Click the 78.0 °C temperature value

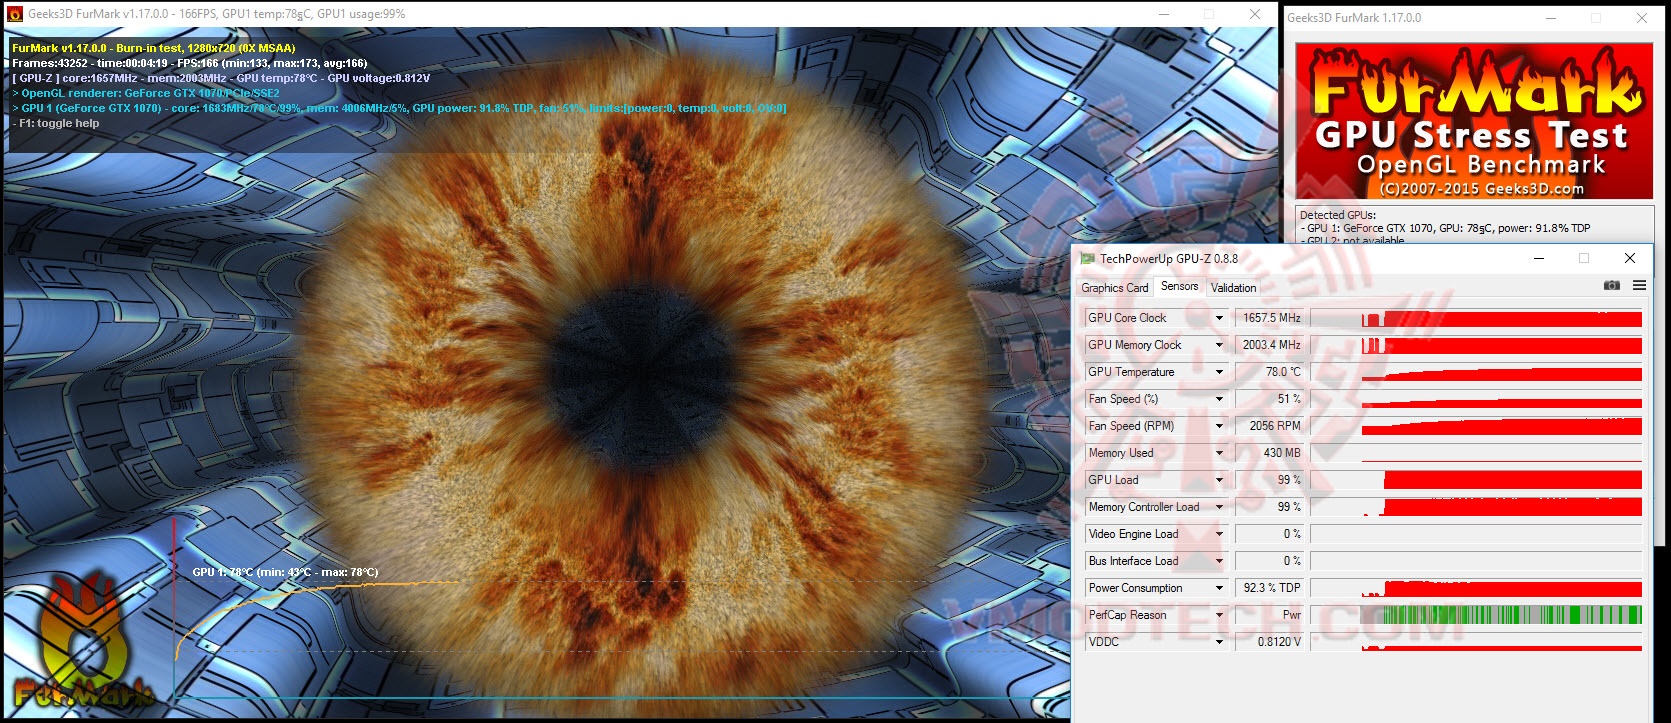coord(1270,372)
